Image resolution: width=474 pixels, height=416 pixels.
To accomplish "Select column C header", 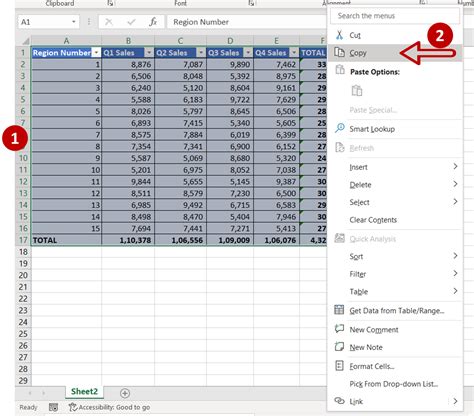I will coord(180,41).
